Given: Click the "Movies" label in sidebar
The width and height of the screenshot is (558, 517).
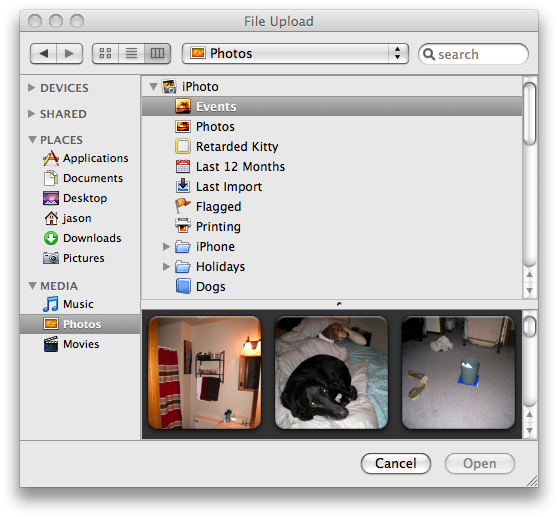Looking at the screenshot, I should point(81,344).
